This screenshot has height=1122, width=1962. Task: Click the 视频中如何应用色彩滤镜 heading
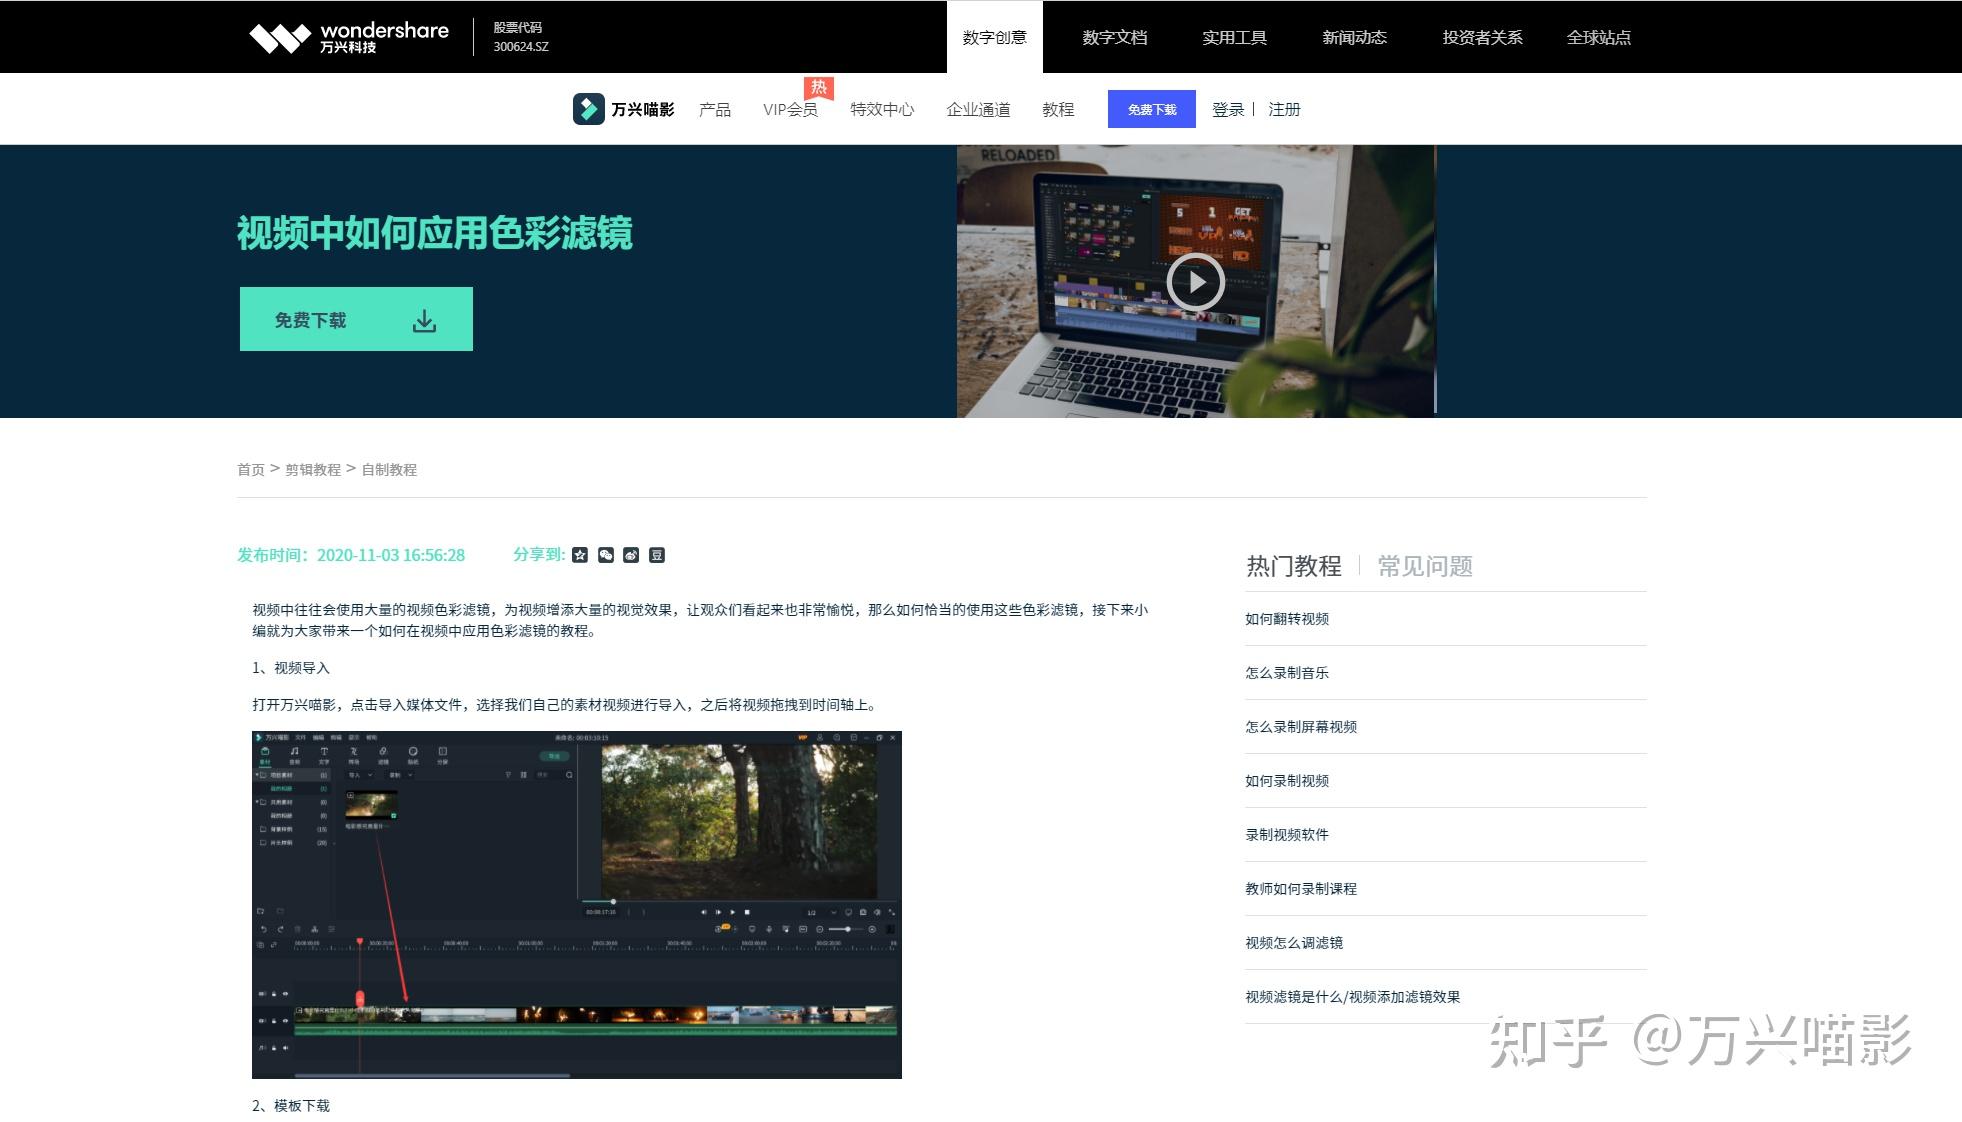(x=435, y=232)
